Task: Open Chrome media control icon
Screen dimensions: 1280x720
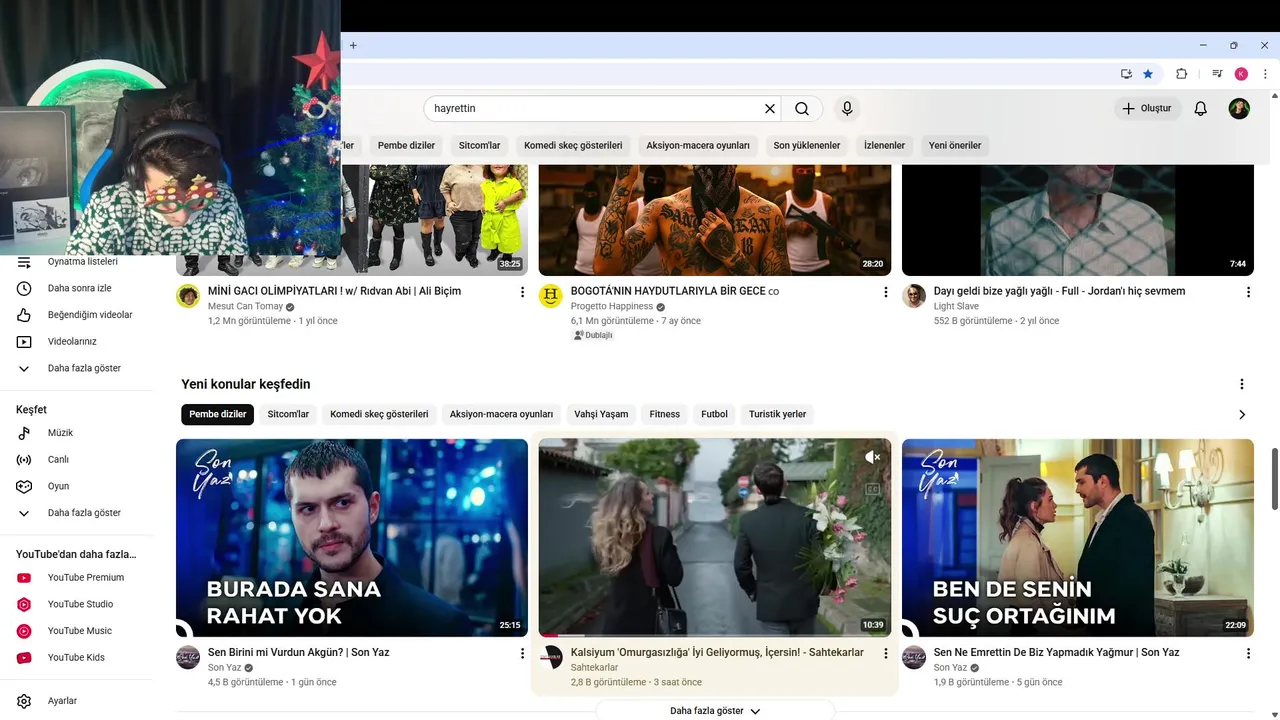Action: click(1217, 74)
